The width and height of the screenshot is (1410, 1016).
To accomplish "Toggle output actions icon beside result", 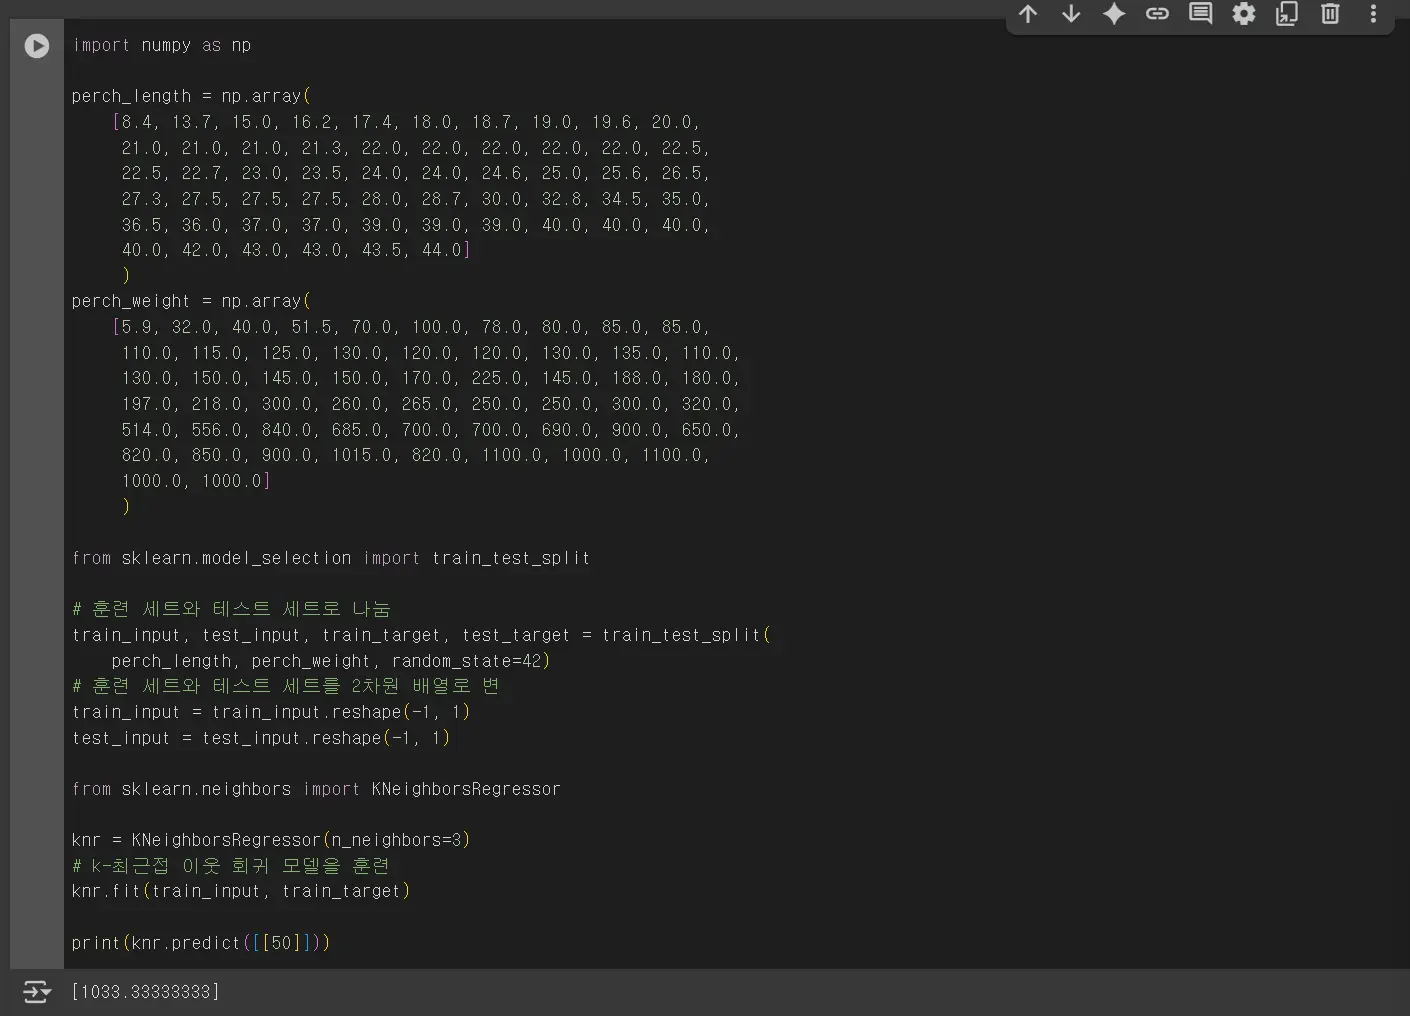I will point(37,992).
